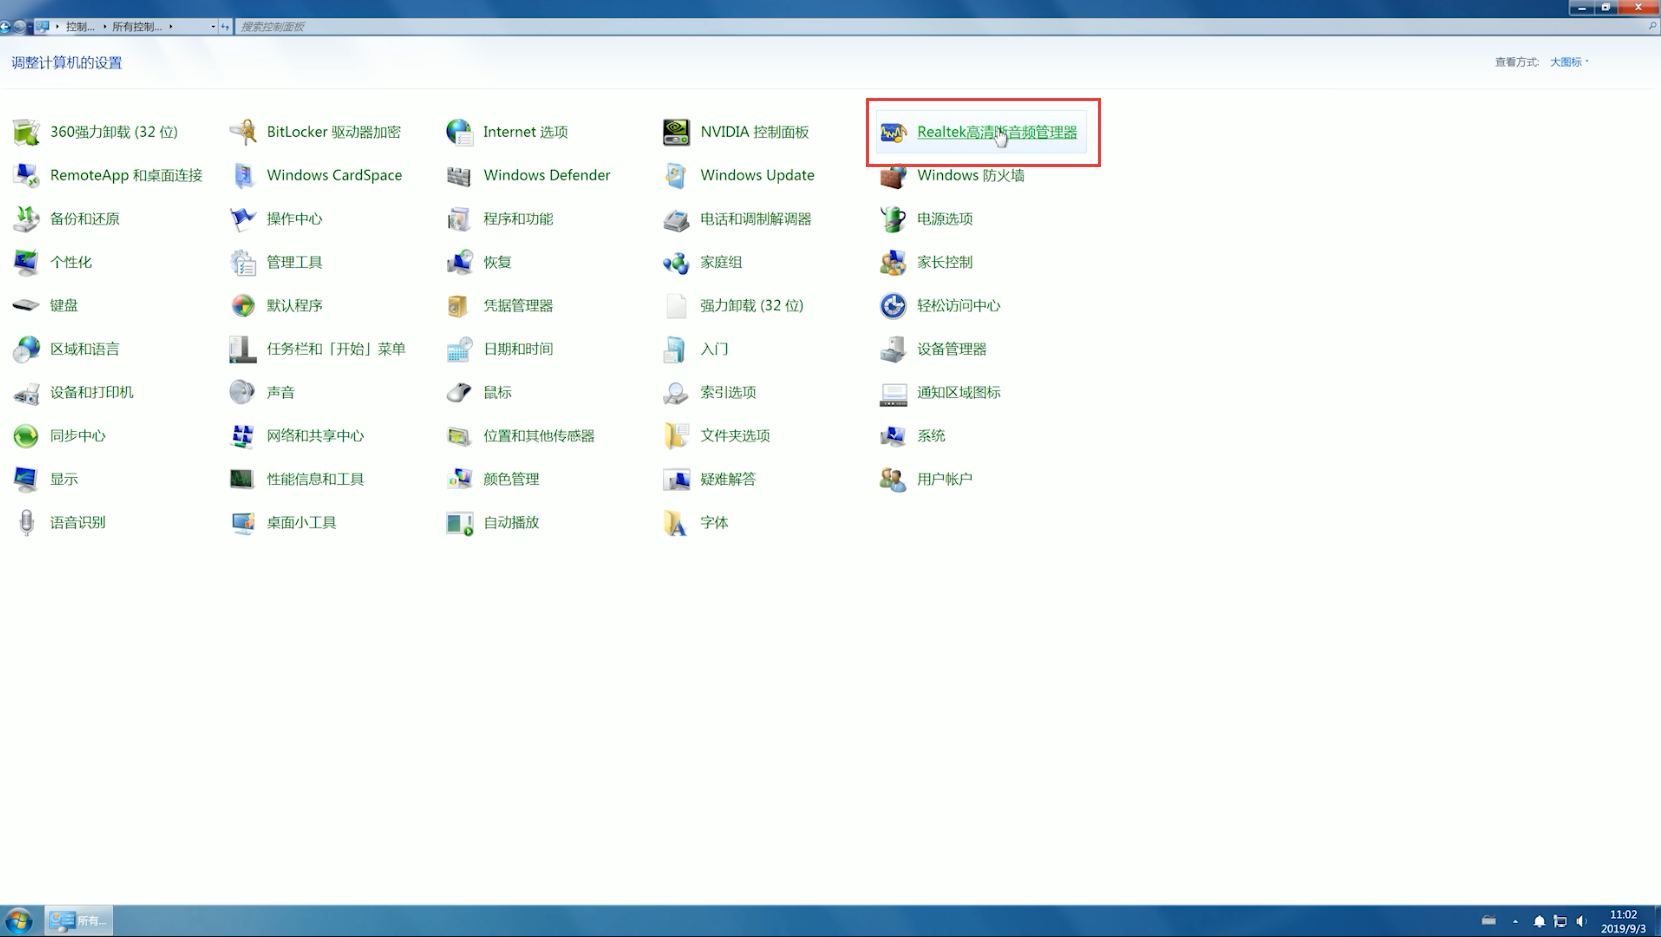Open 操作中心 flag icon

243,219
